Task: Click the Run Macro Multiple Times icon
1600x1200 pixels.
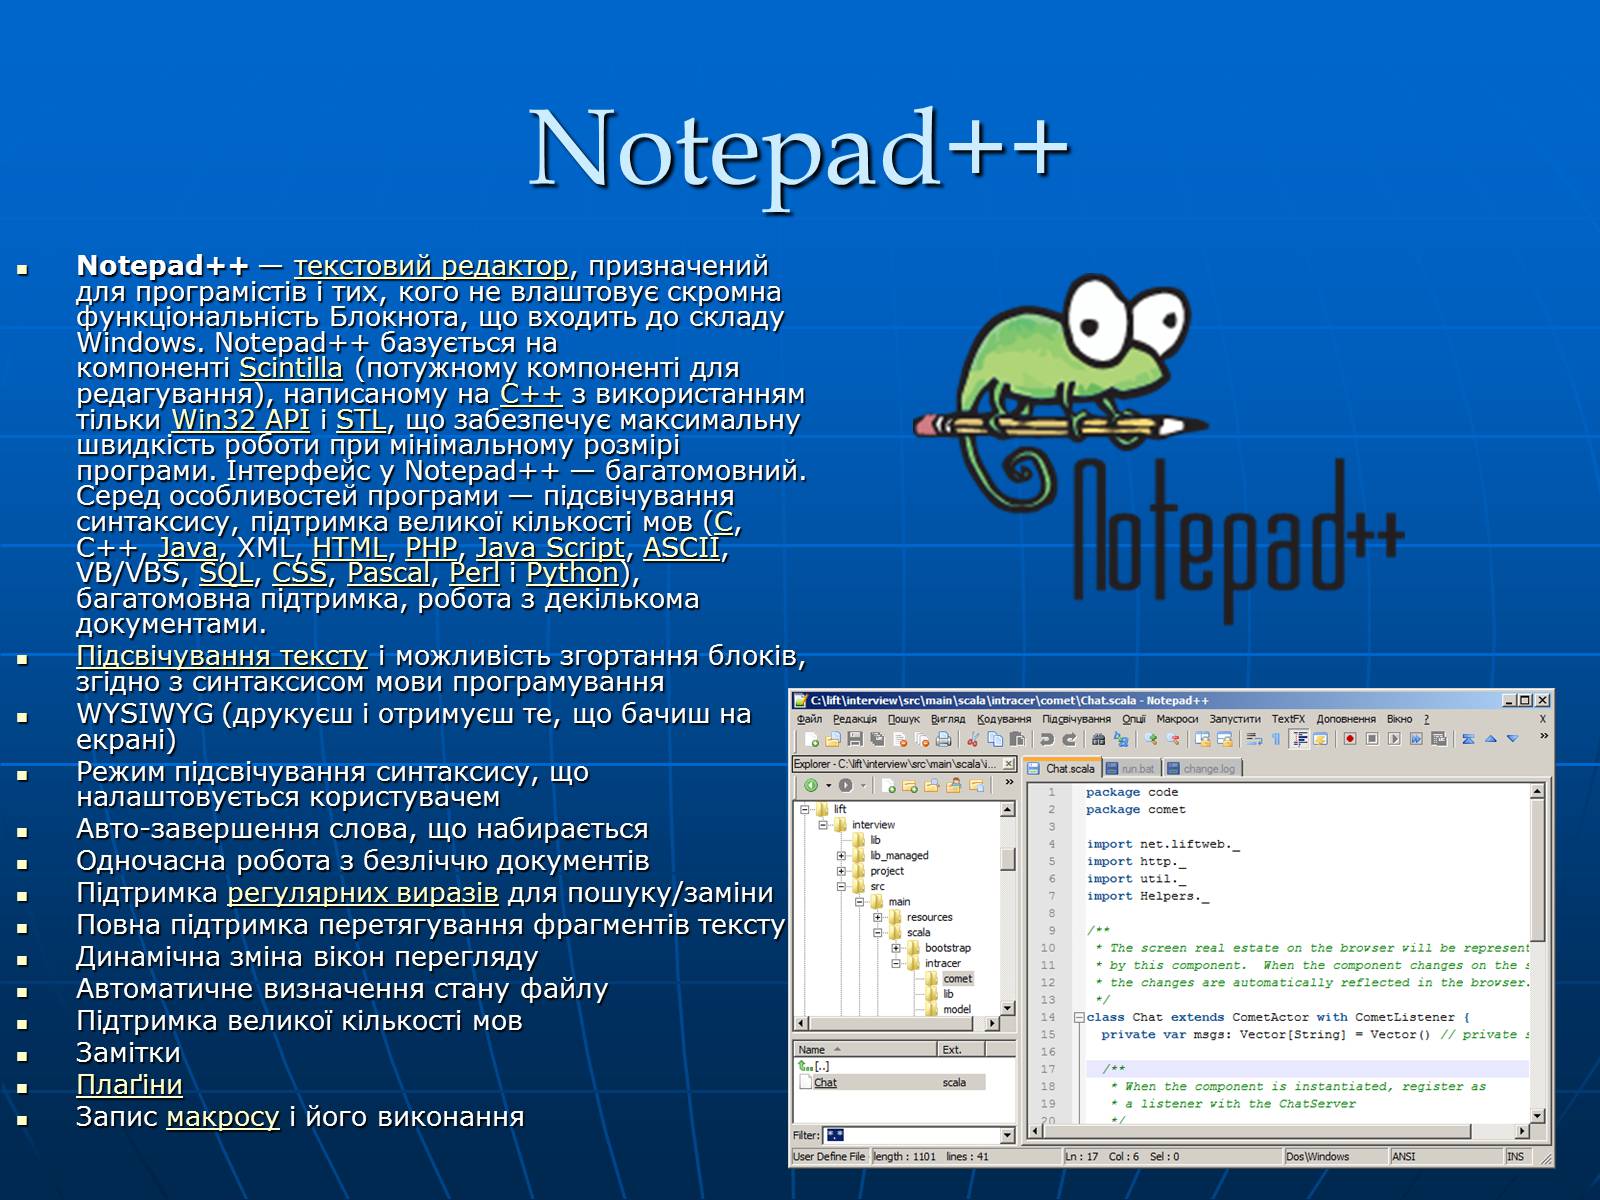Action: pyautogui.click(x=1416, y=739)
